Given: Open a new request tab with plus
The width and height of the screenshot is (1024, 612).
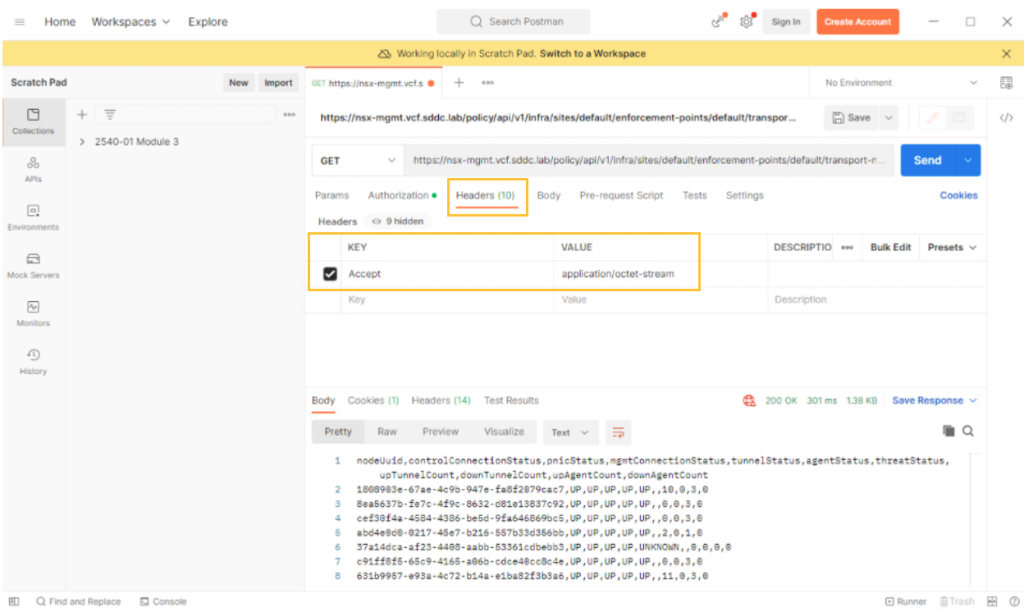Looking at the screenshot, I should [459, 83].
